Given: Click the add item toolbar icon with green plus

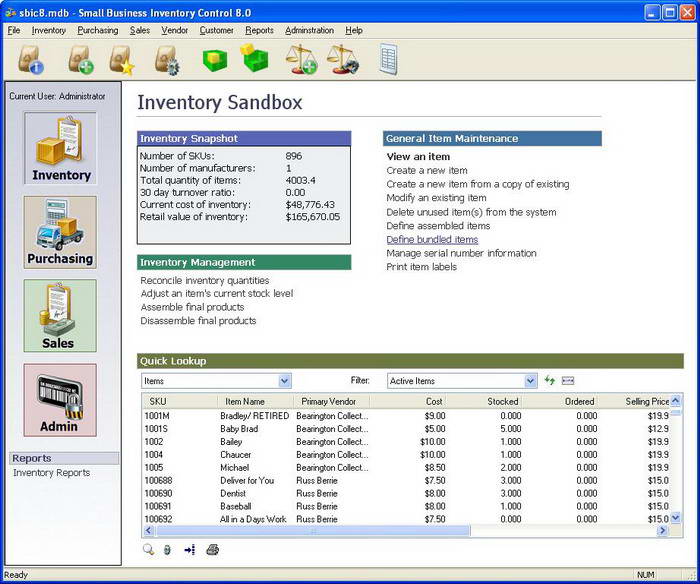Looking at the screenshot, I should [x=81, y=59].
